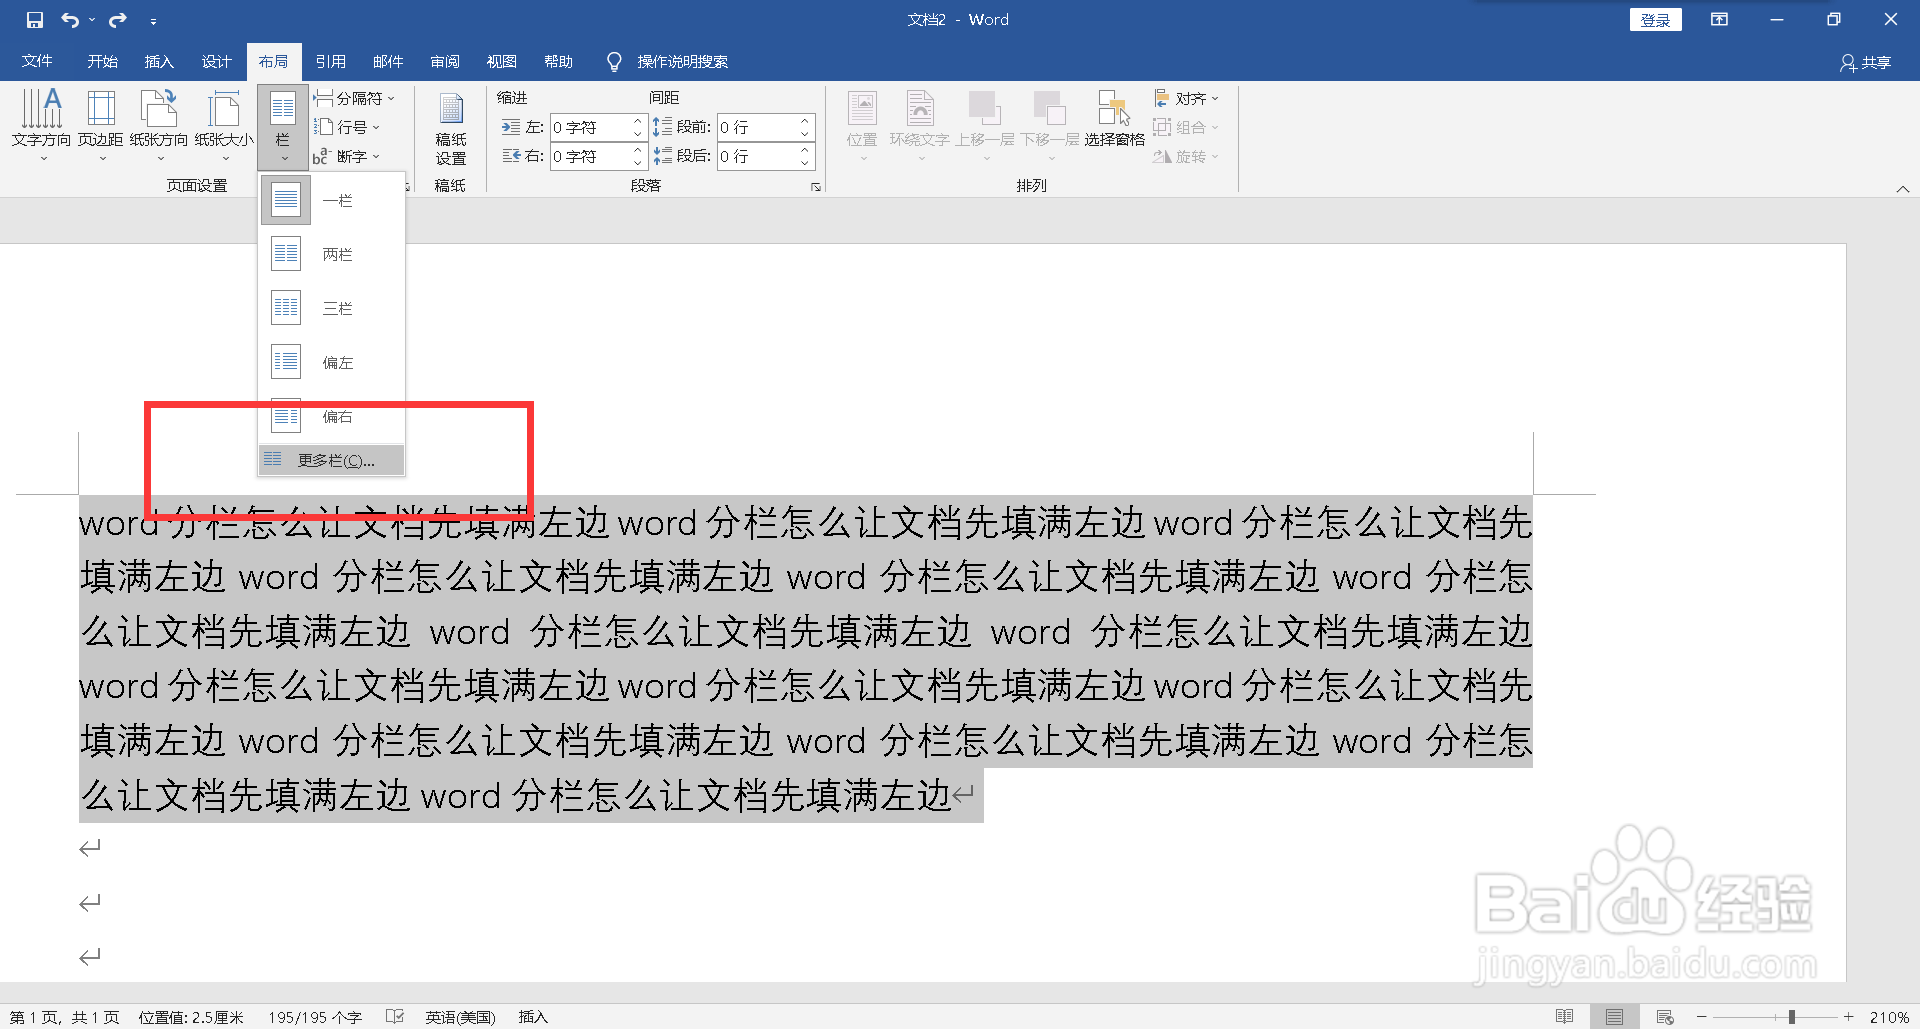Select the Two columns (两栏) option
Screen dimensions: 1920x1029
click(x=331, y=254)
